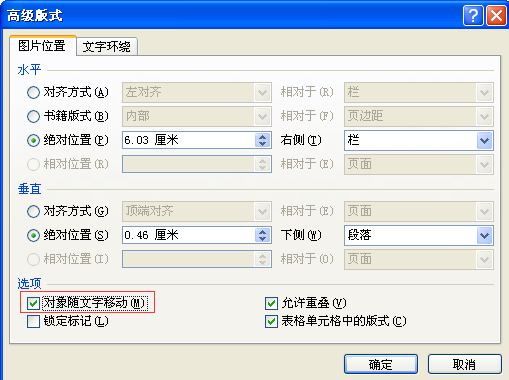
Task: Open the 下侧(W) 段落 dropdown
Action: click(484, 235)
